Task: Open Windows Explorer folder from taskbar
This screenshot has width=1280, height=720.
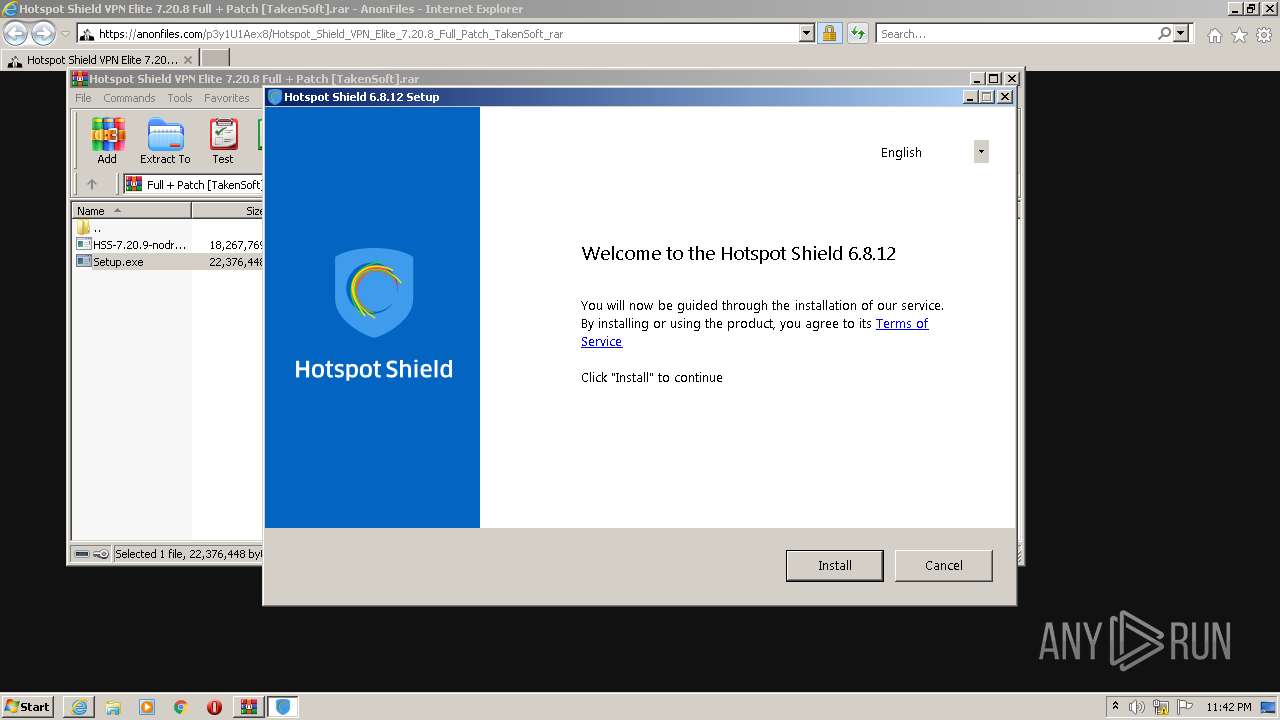Action: pos(113,707)
